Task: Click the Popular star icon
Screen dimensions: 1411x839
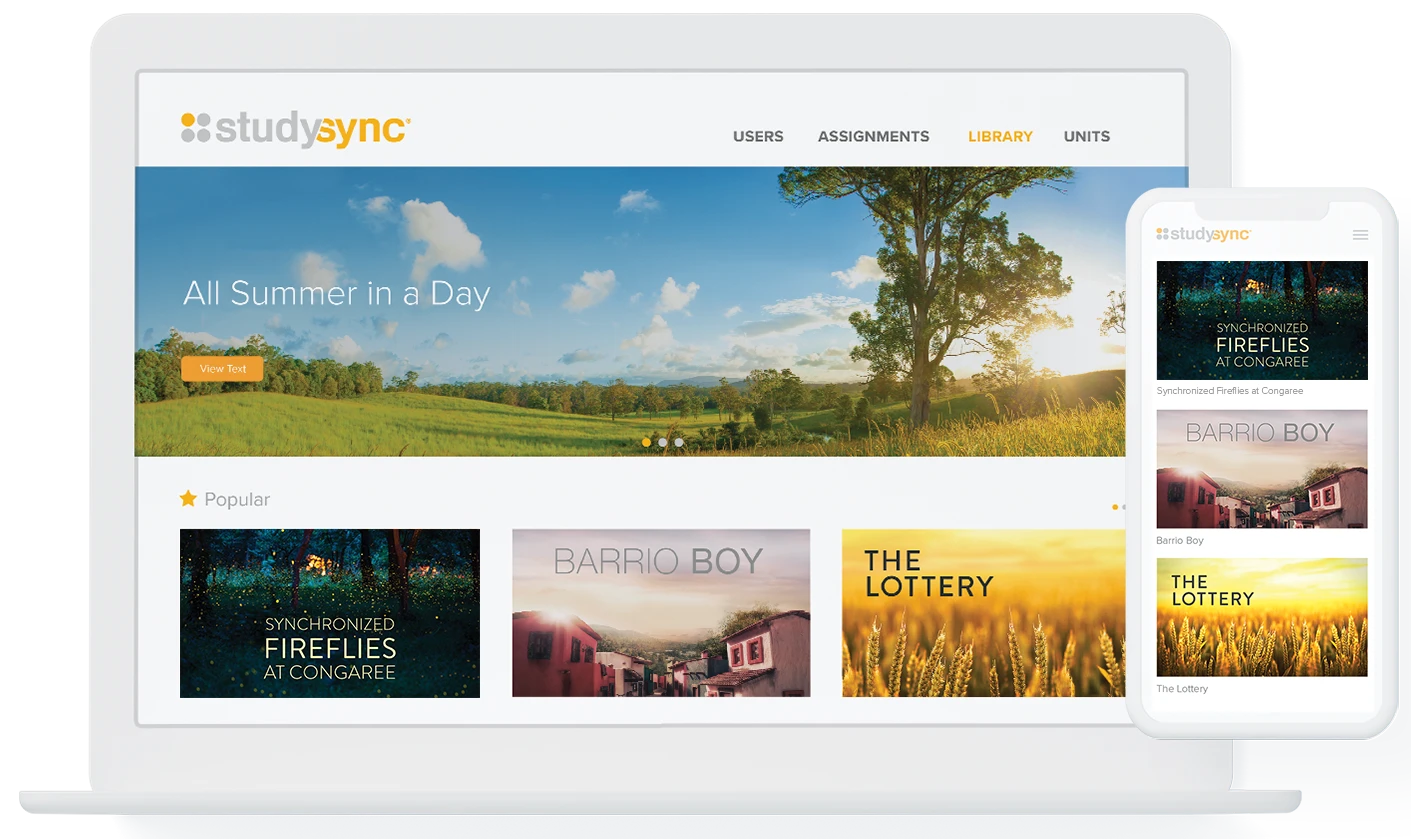Action: [x=188, y=498]
